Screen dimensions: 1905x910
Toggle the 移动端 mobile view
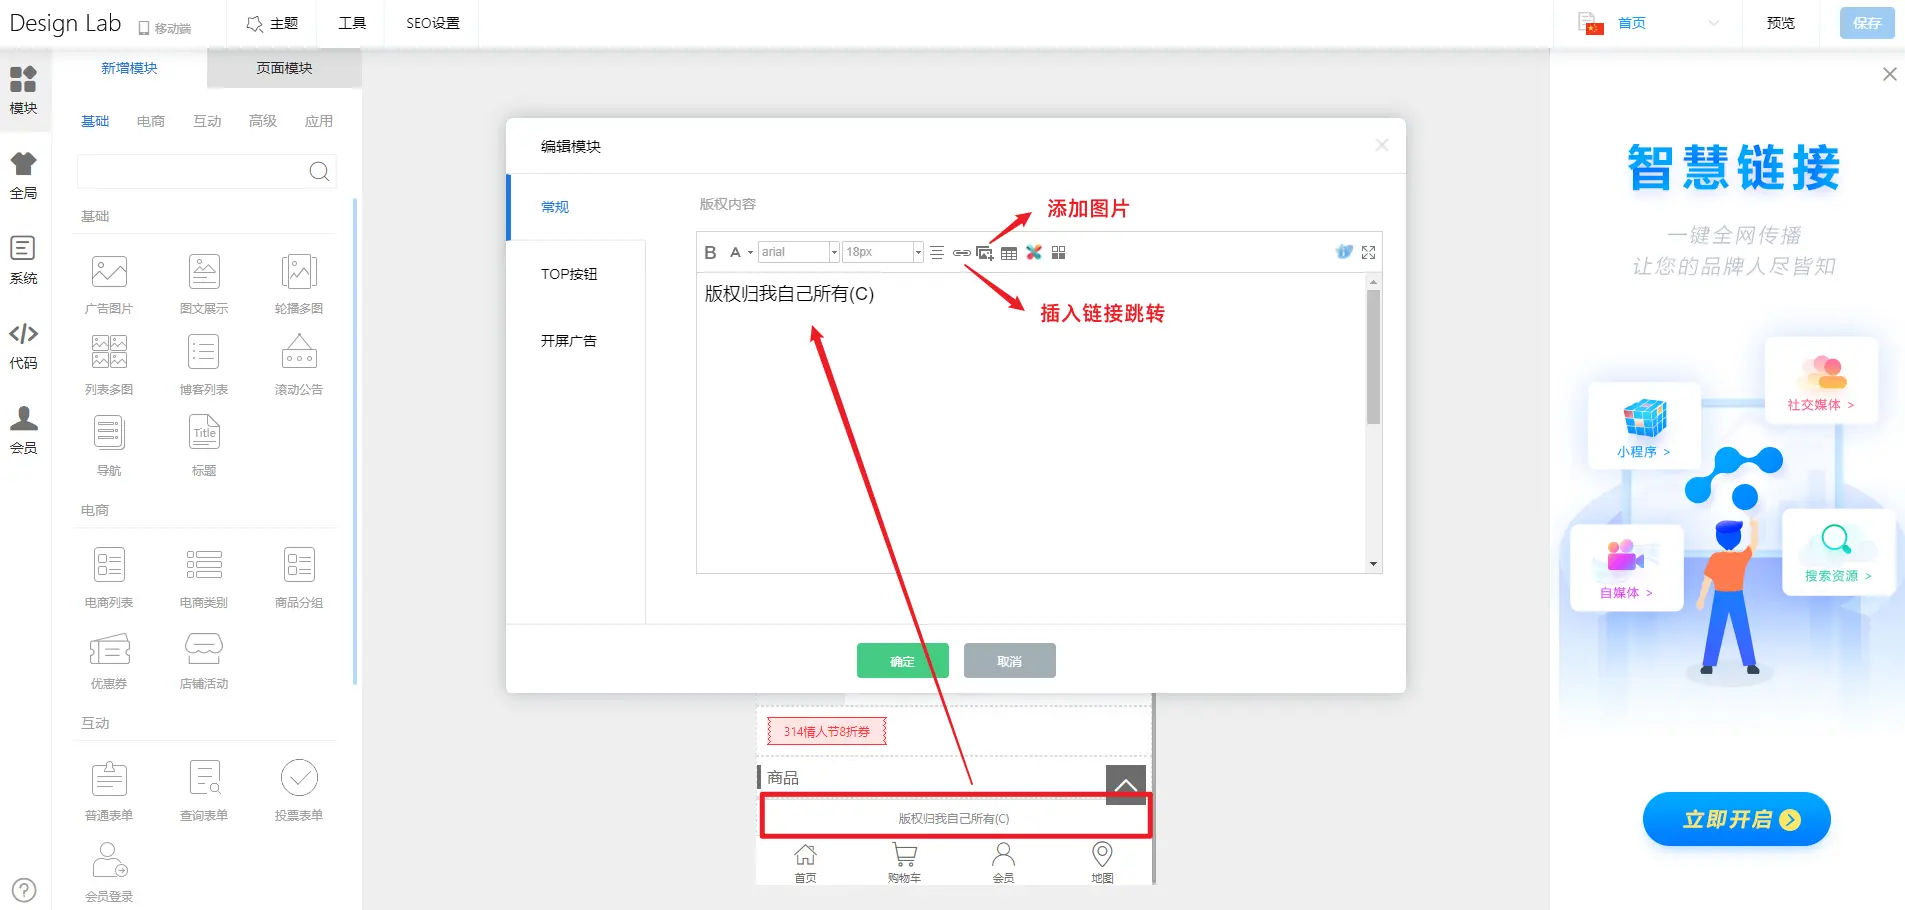[x=165, y=28]
